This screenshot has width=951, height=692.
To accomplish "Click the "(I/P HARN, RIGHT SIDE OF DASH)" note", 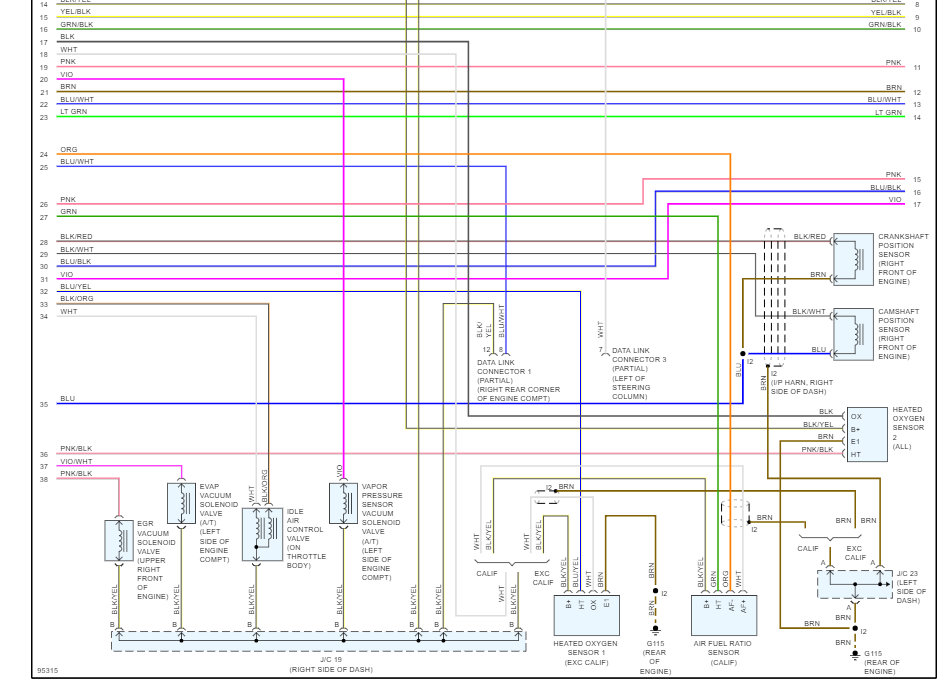I will [802, 387].
